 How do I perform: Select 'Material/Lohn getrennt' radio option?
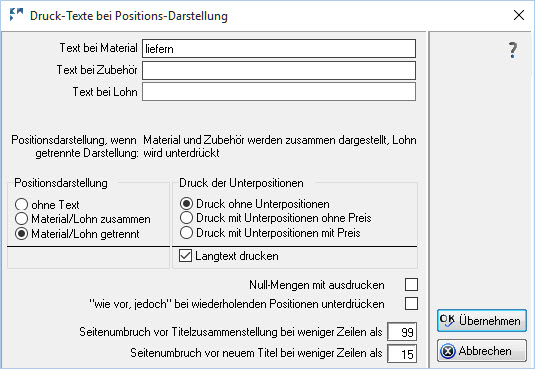[x=21, y=234]
